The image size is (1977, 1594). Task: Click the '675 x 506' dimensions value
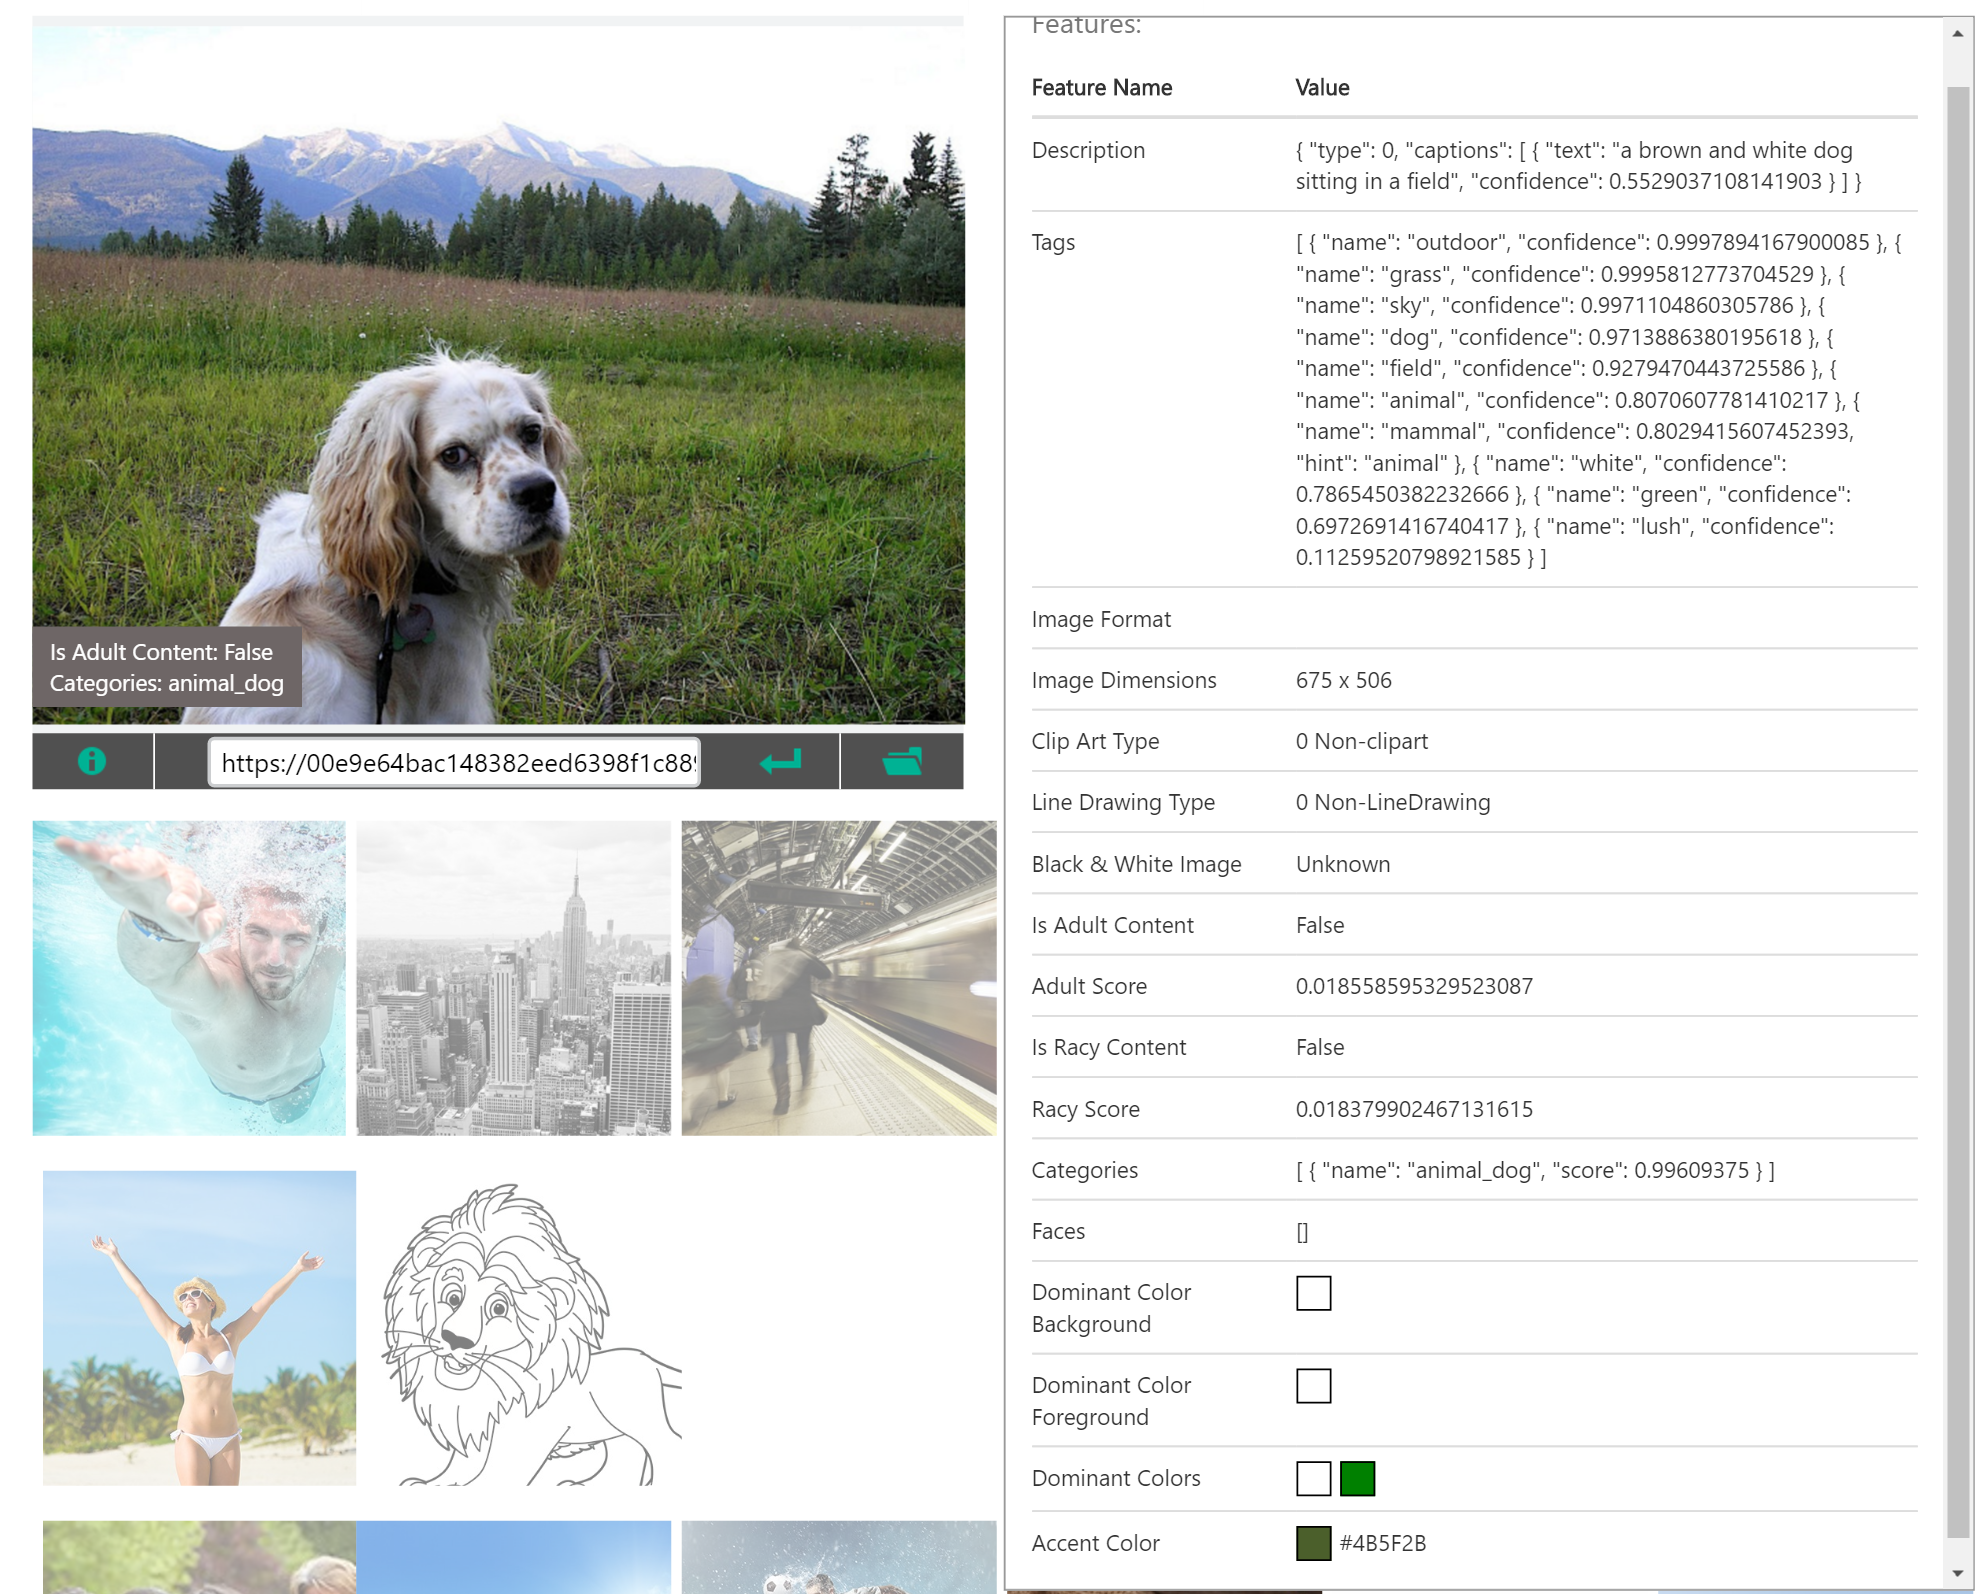click(x=1343, y=680)
